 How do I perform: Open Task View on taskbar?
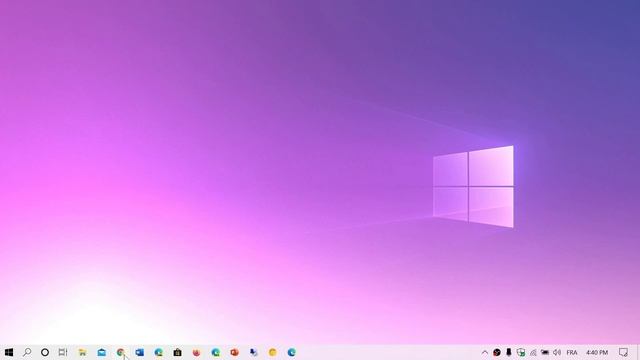[x=63, y=352]
